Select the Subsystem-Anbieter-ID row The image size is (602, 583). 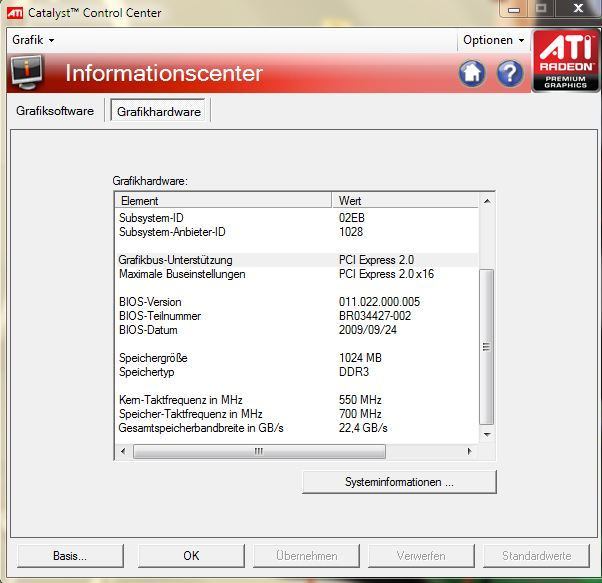[297, 232]
